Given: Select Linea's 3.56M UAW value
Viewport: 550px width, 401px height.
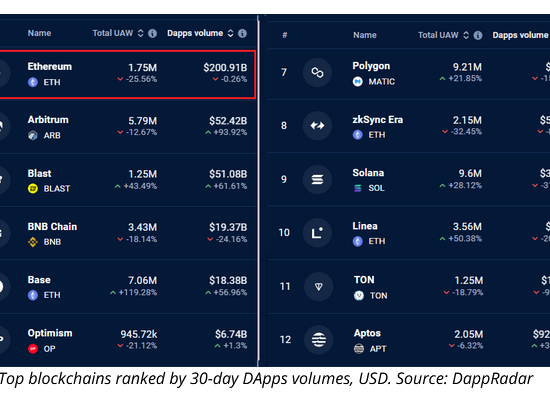Looking at the screenshot, I should point(467,227).
